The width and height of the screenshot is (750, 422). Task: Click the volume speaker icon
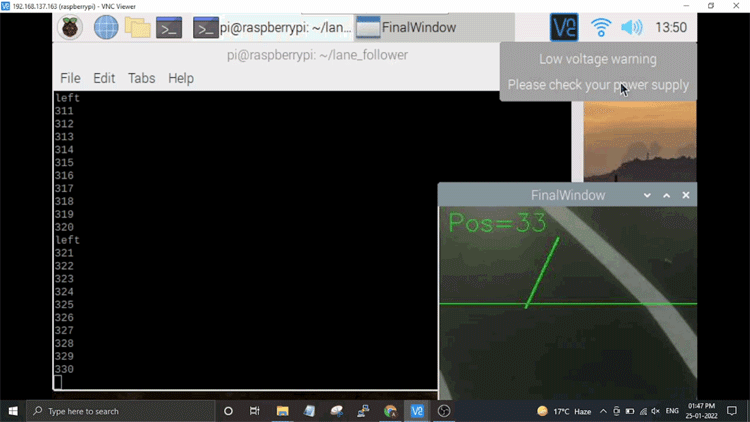[x=631, y=27]
